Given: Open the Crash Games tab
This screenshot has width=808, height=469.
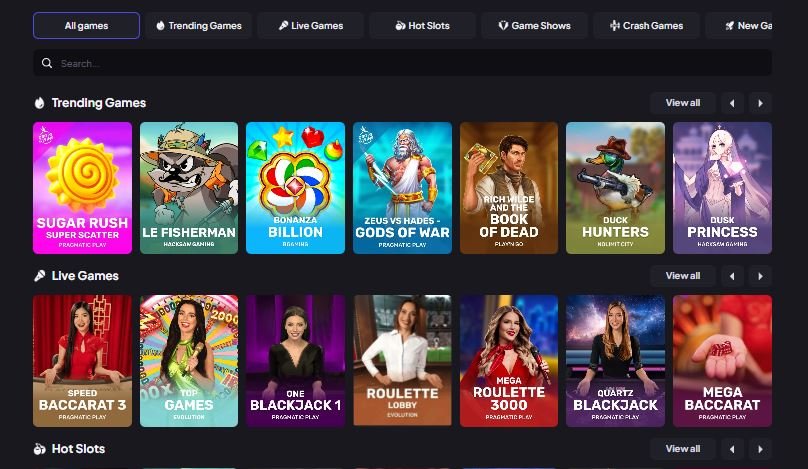Looking at the screenshot, I should [646, 25].
